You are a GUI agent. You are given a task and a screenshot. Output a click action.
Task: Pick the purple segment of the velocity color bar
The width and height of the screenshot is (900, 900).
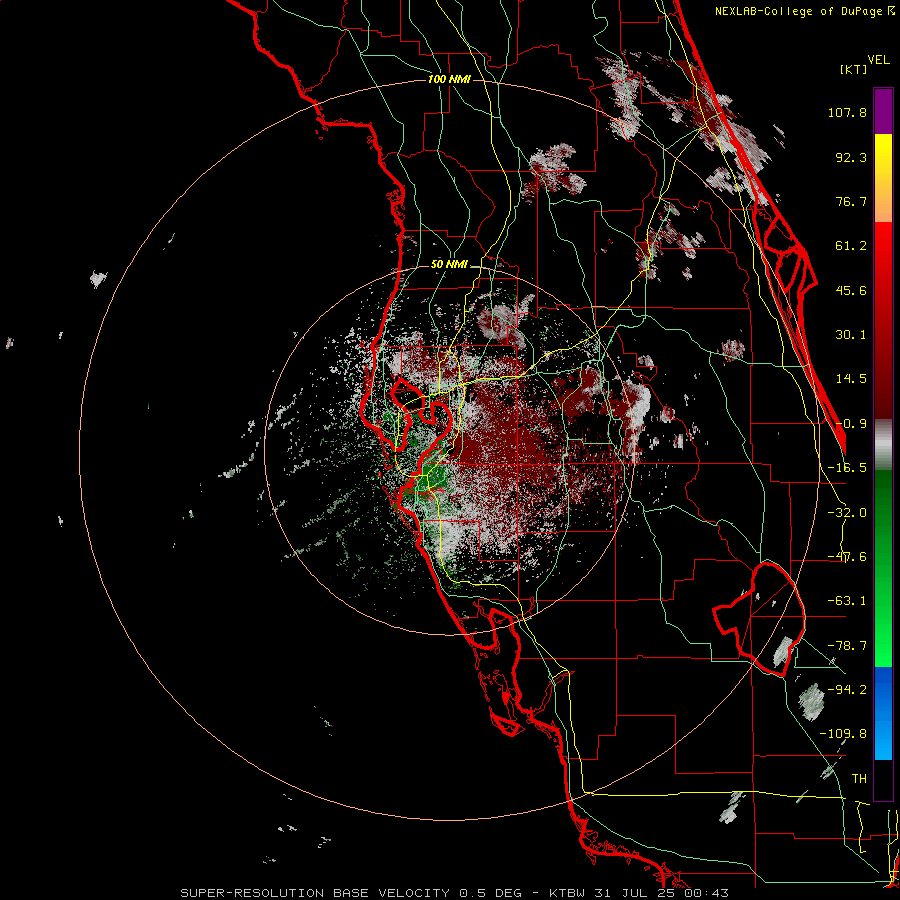(883, 111)
